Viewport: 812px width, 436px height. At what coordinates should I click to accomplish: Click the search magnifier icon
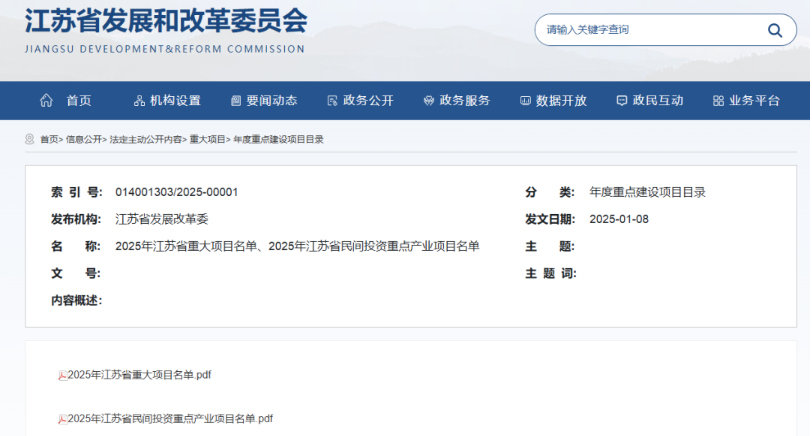pos(774,30)
